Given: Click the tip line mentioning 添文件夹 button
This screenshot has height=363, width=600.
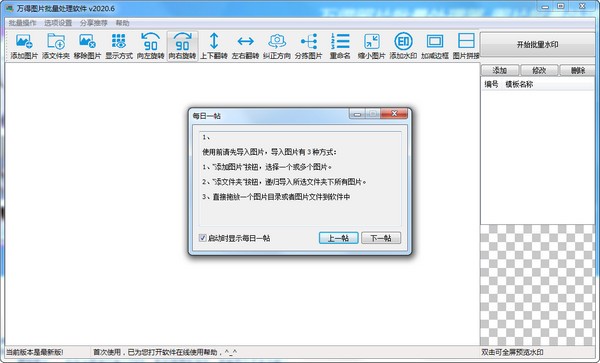Looking at the screenshot, I should 284,182.
